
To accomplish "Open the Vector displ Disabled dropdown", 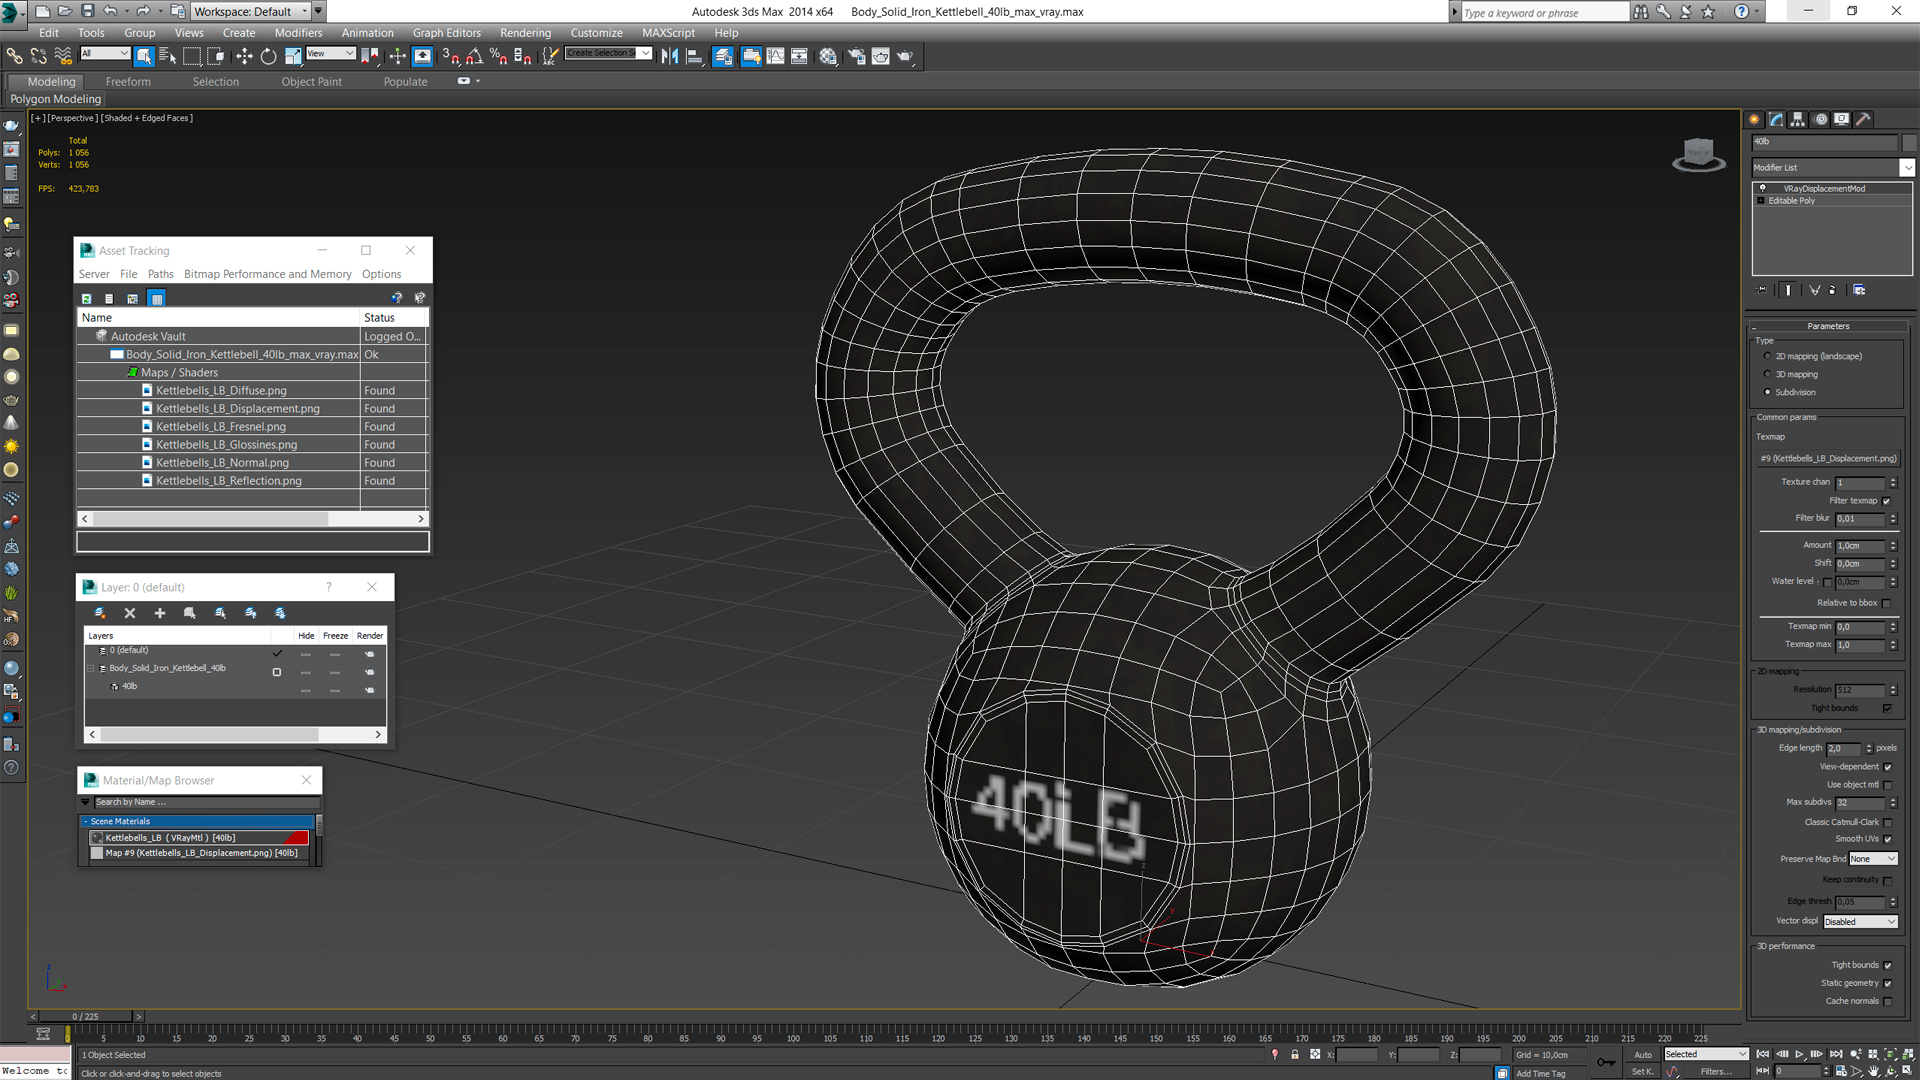I will [1860, 921].
